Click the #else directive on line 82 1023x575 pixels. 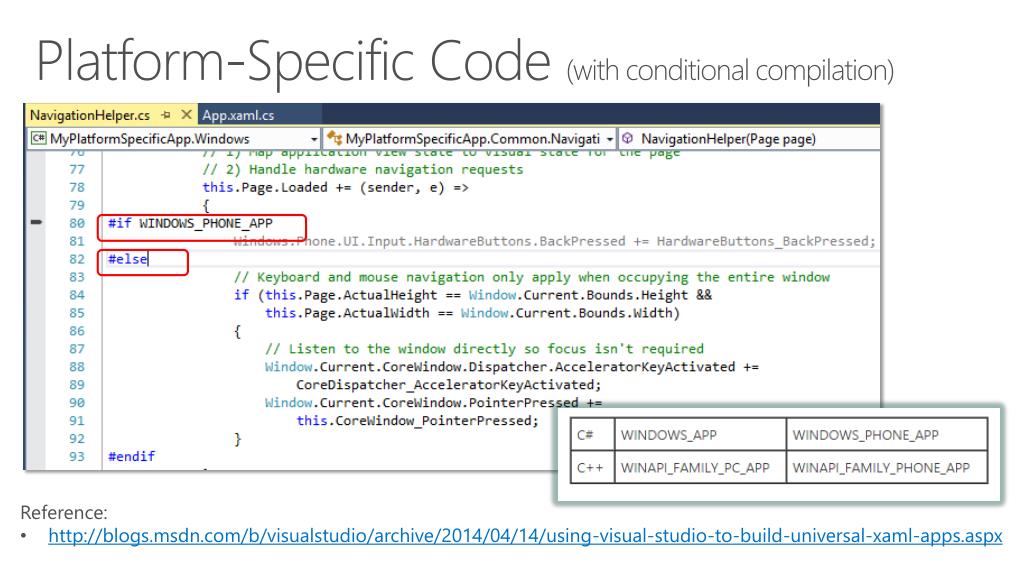tap(128, 259)
